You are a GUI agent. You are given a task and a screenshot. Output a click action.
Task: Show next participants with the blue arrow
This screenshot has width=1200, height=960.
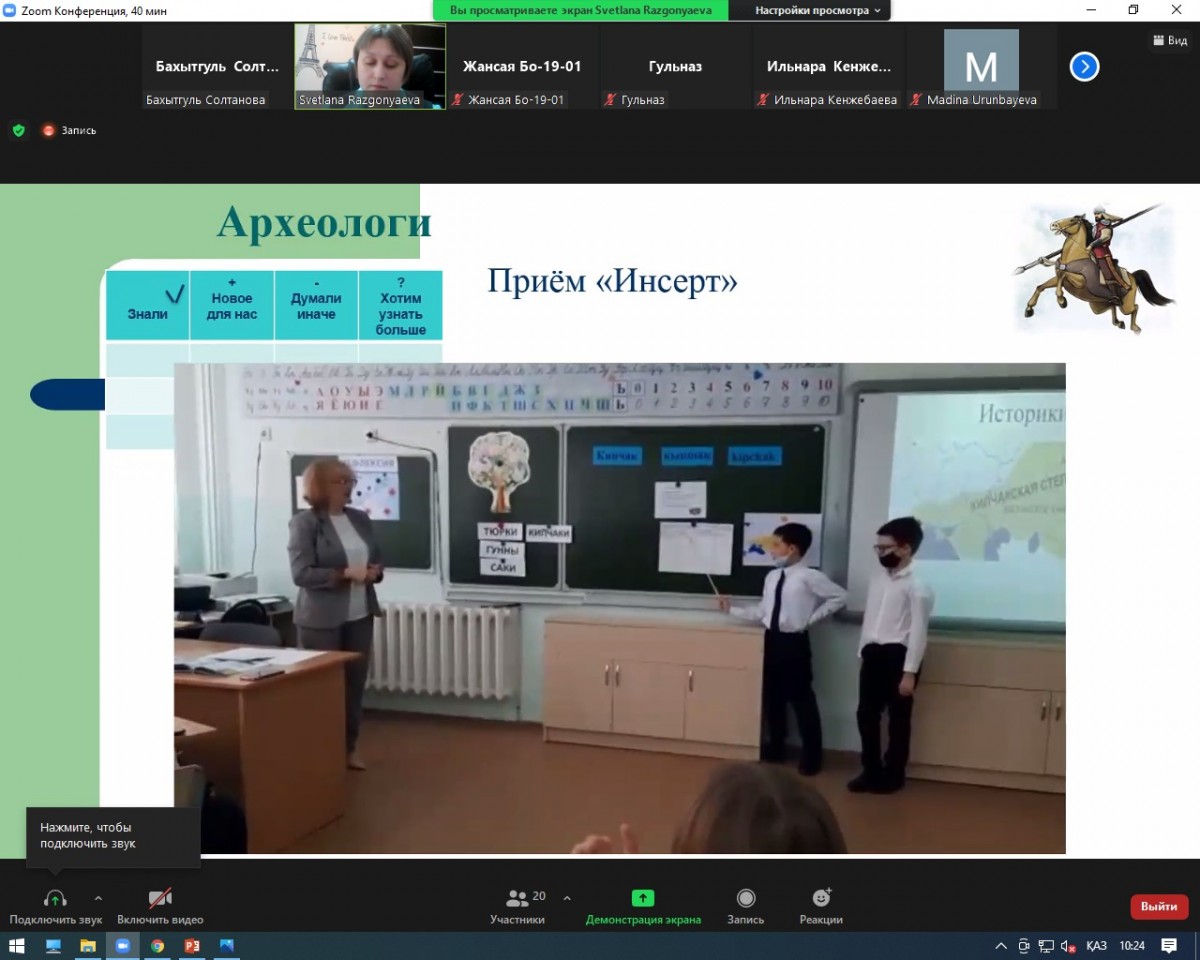pyautogui.click(x=1084, y=67)
